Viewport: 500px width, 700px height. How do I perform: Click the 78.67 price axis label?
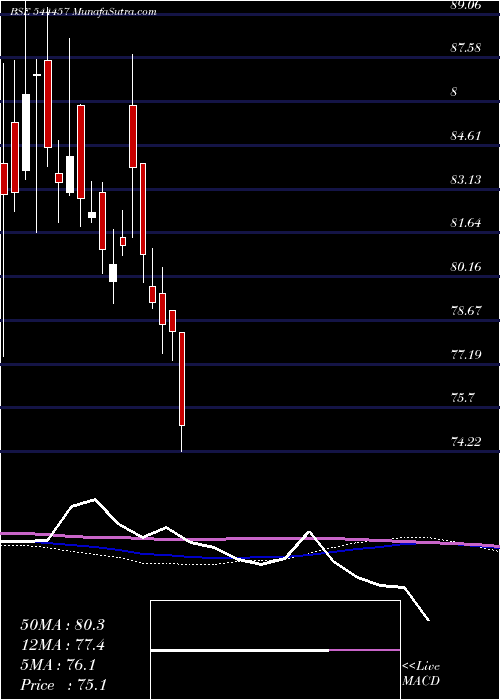(x=467, y=310)
